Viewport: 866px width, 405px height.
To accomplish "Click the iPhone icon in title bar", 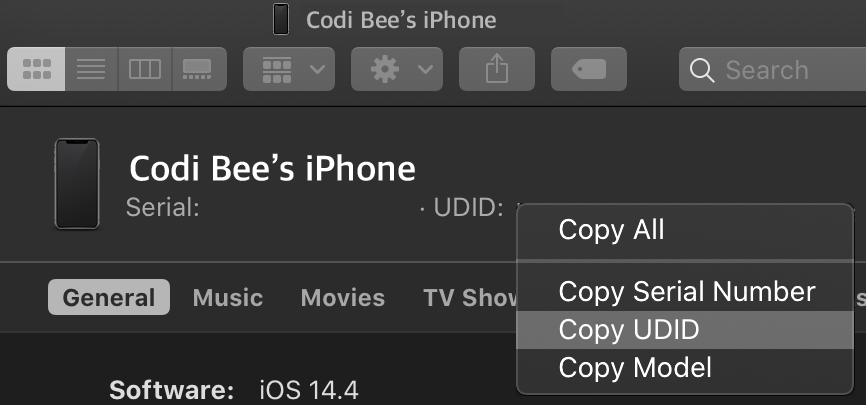I will 282,19.
